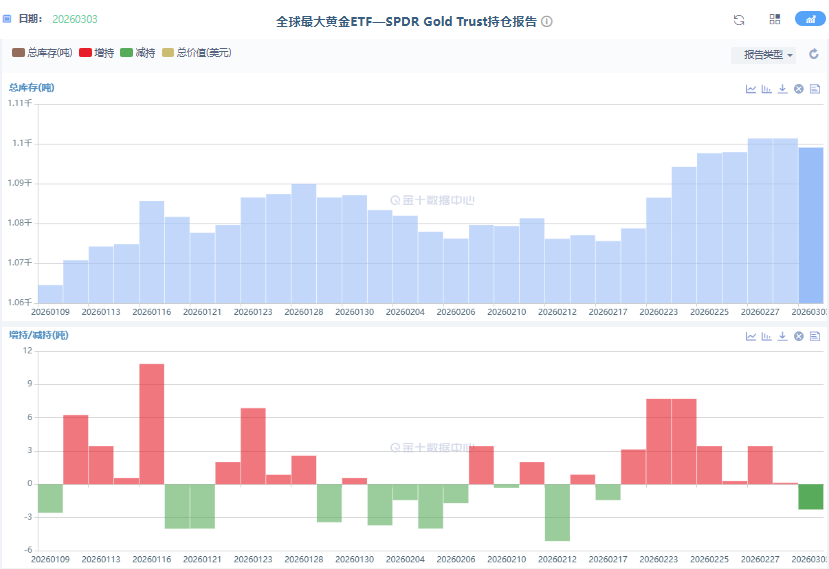
Task: Click the 总库存 bar above 20260128
Action: [x=304, y=243]
